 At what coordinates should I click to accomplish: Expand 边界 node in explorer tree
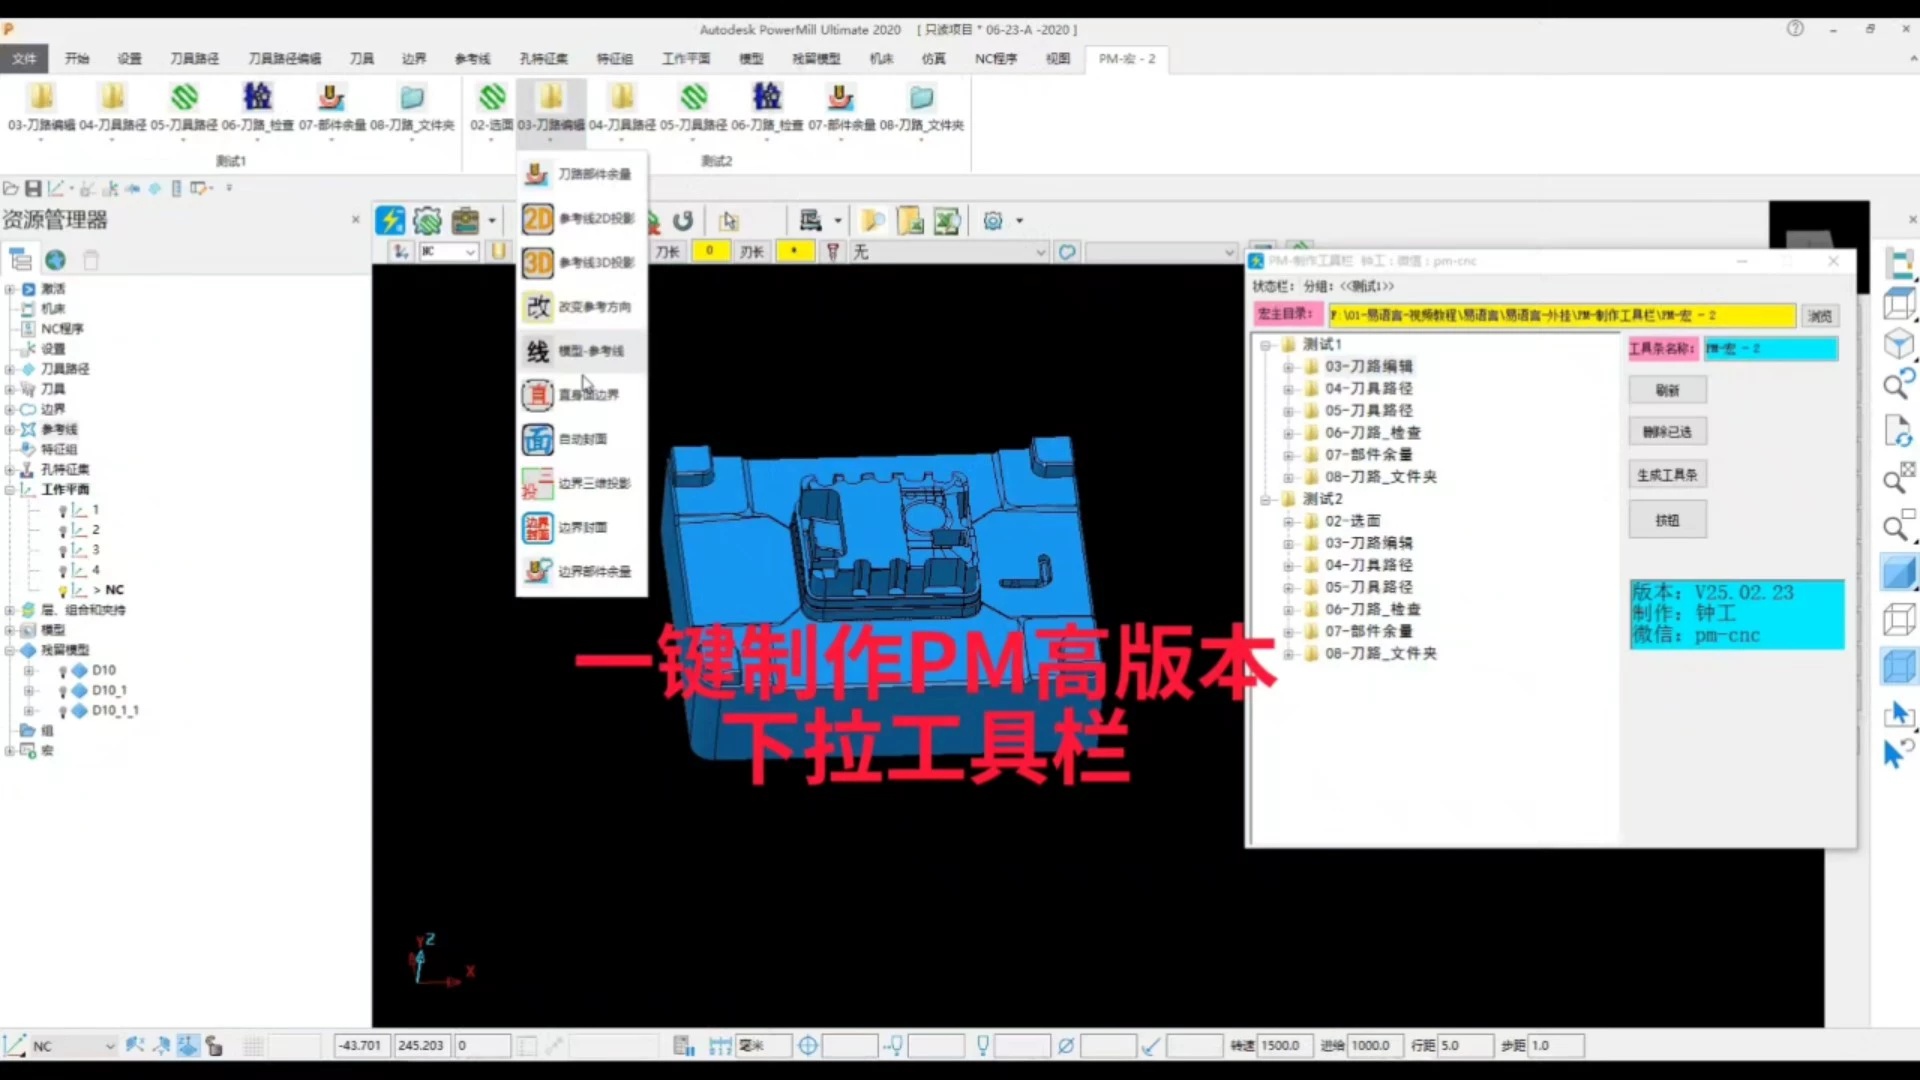10,409
